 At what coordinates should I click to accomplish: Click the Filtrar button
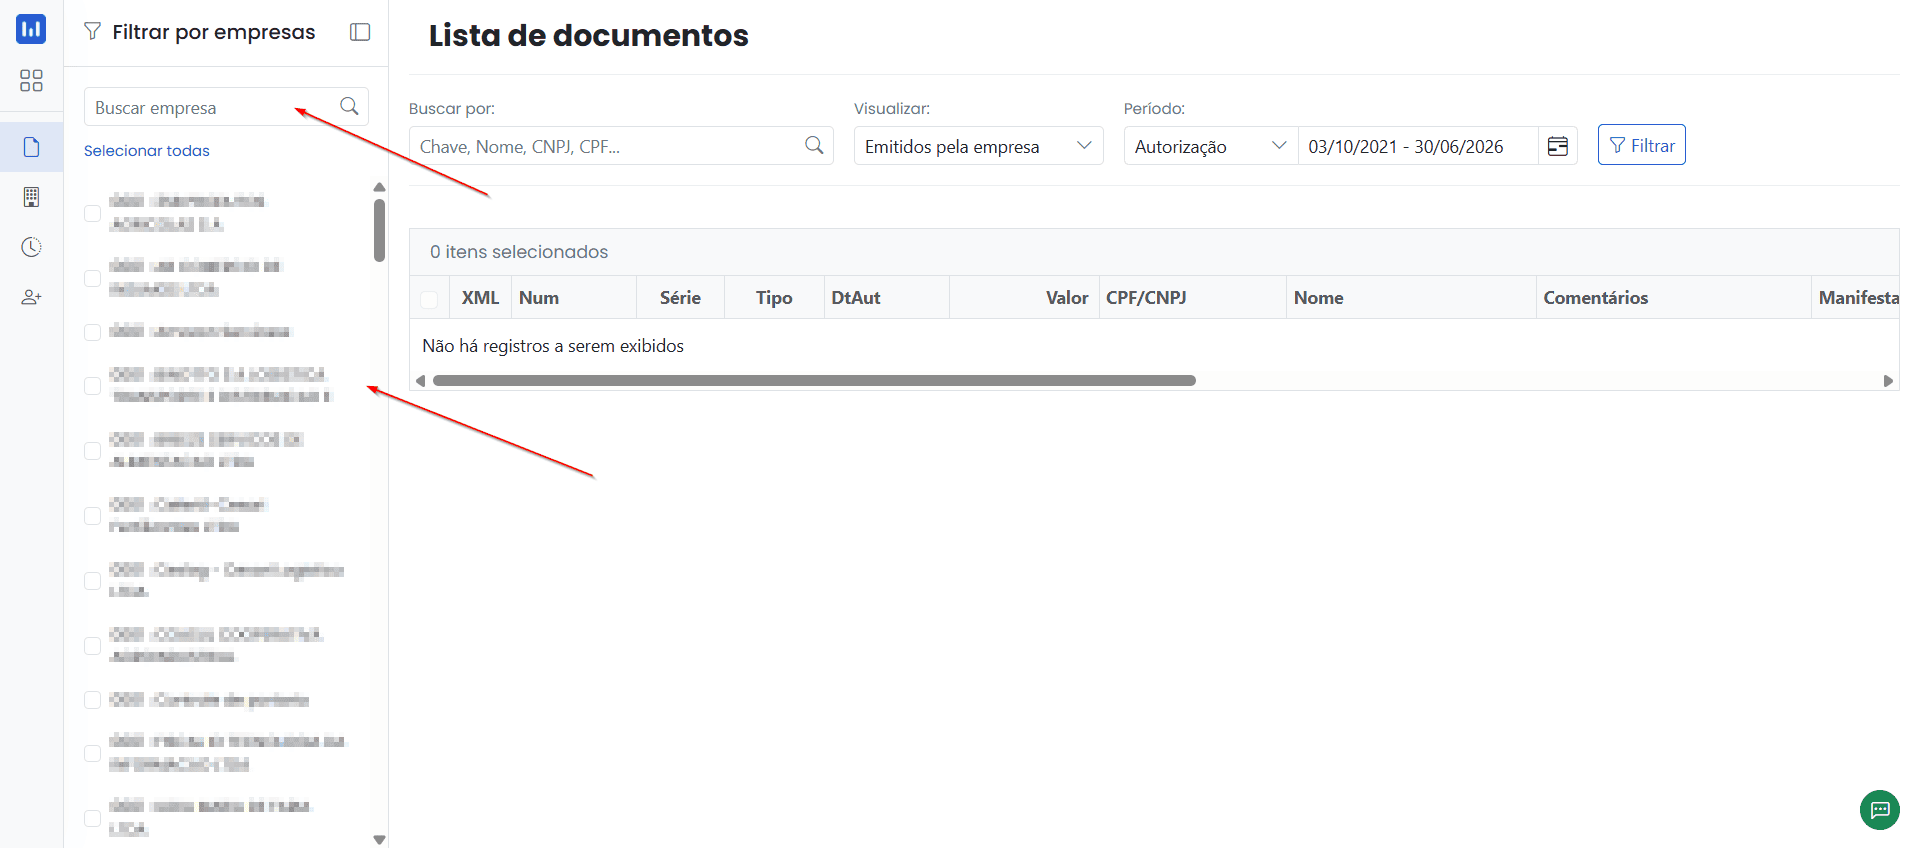pyautogui.click(x=1641, y=145)
